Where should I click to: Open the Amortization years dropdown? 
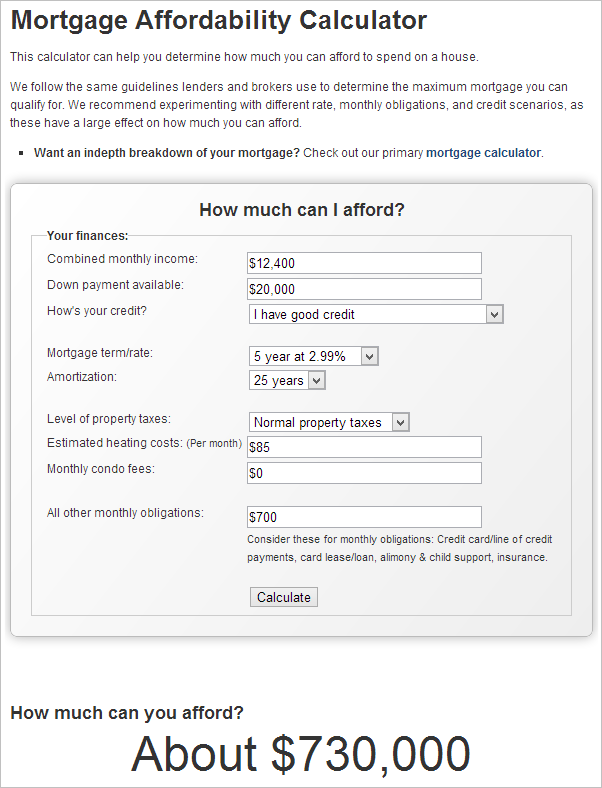point(317,380)
